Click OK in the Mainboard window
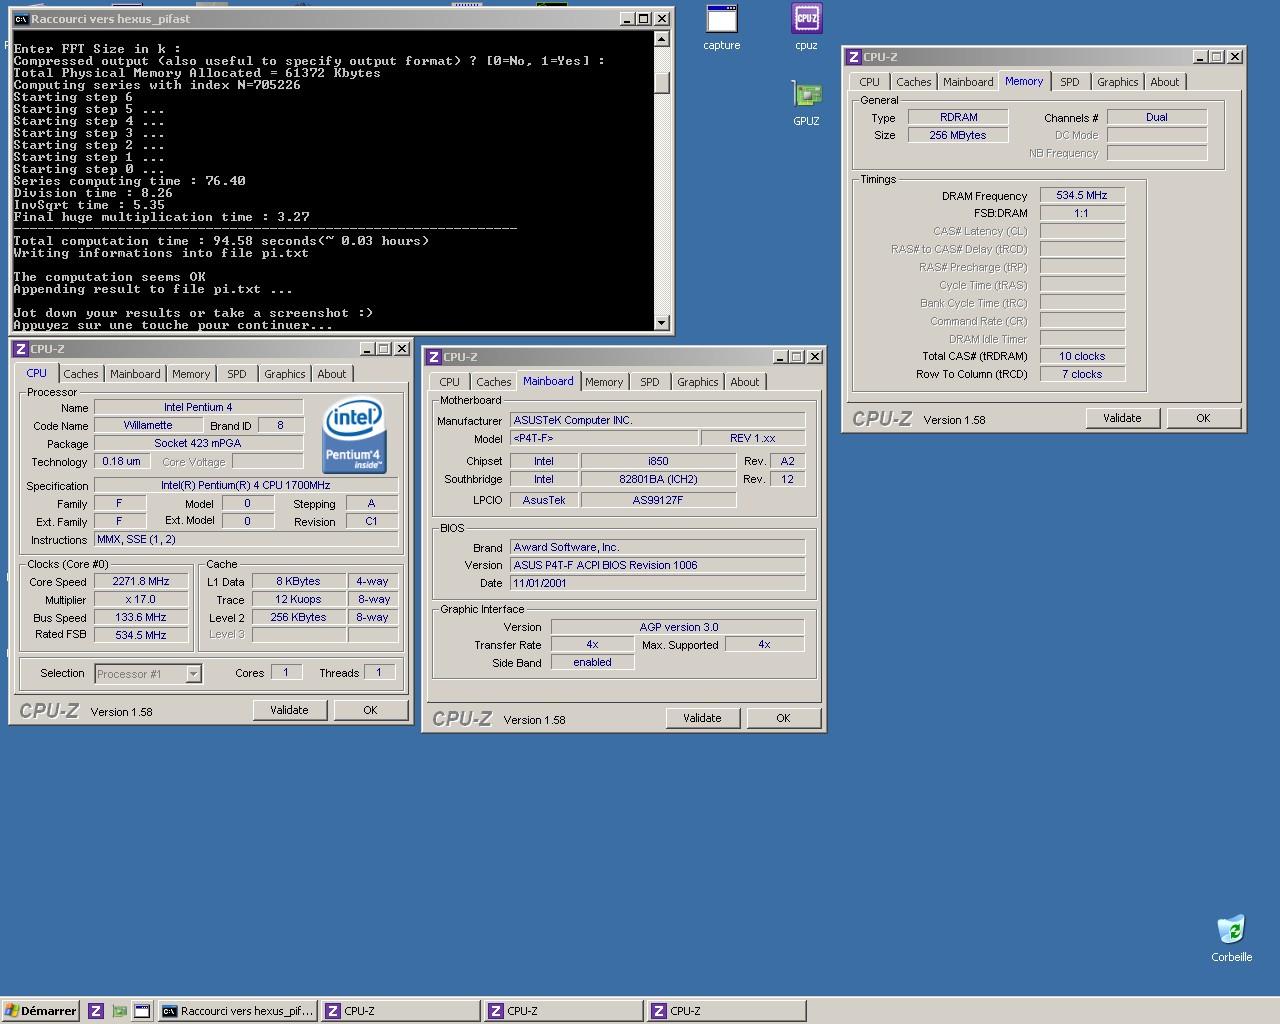Image resolution: width=1280 pixels, height=1024 pixels. pos(783,718)
